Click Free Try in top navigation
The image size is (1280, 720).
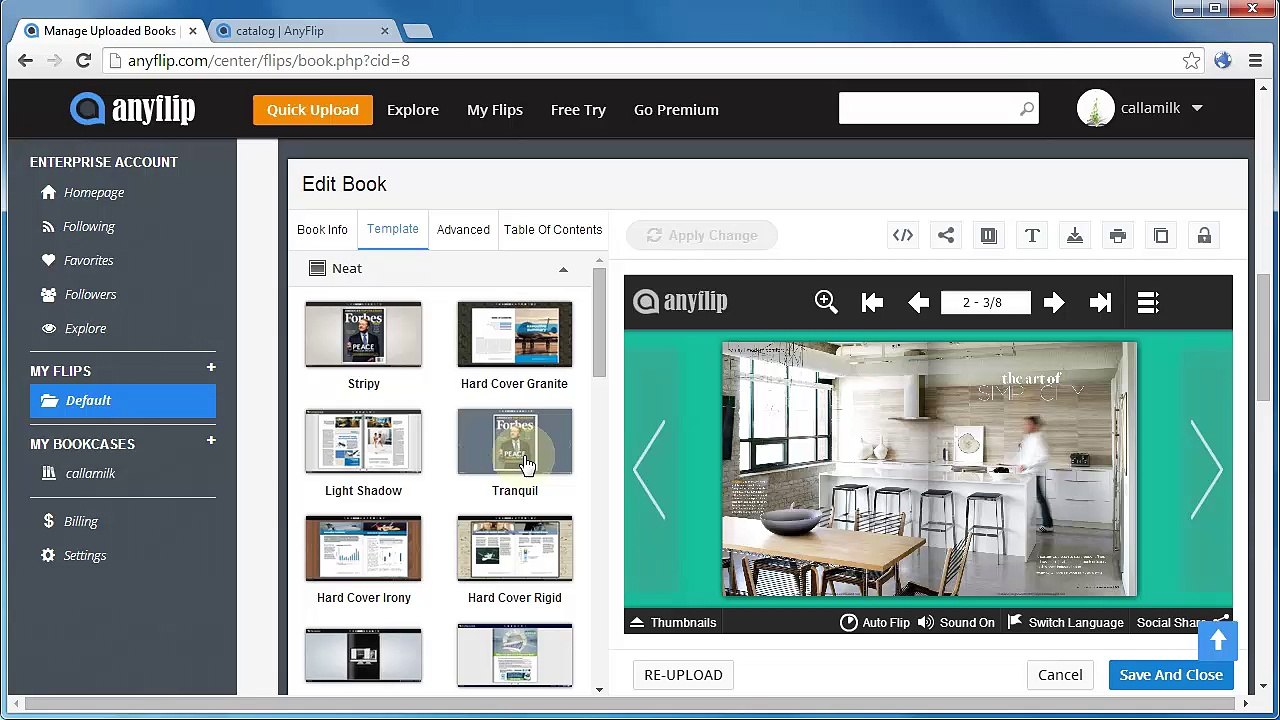pyautogui.click(x=578, y=109)
